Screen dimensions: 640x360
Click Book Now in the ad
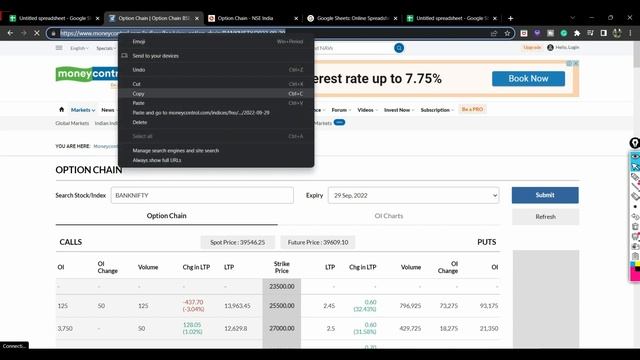pos(528,79)
